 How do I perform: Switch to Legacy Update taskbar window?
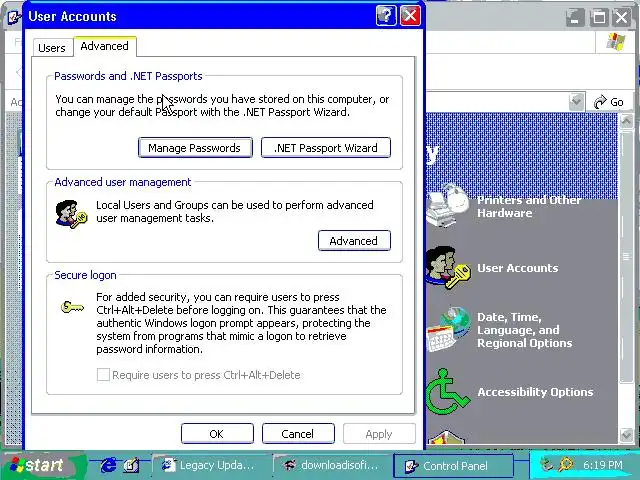(x=210, y=465)
